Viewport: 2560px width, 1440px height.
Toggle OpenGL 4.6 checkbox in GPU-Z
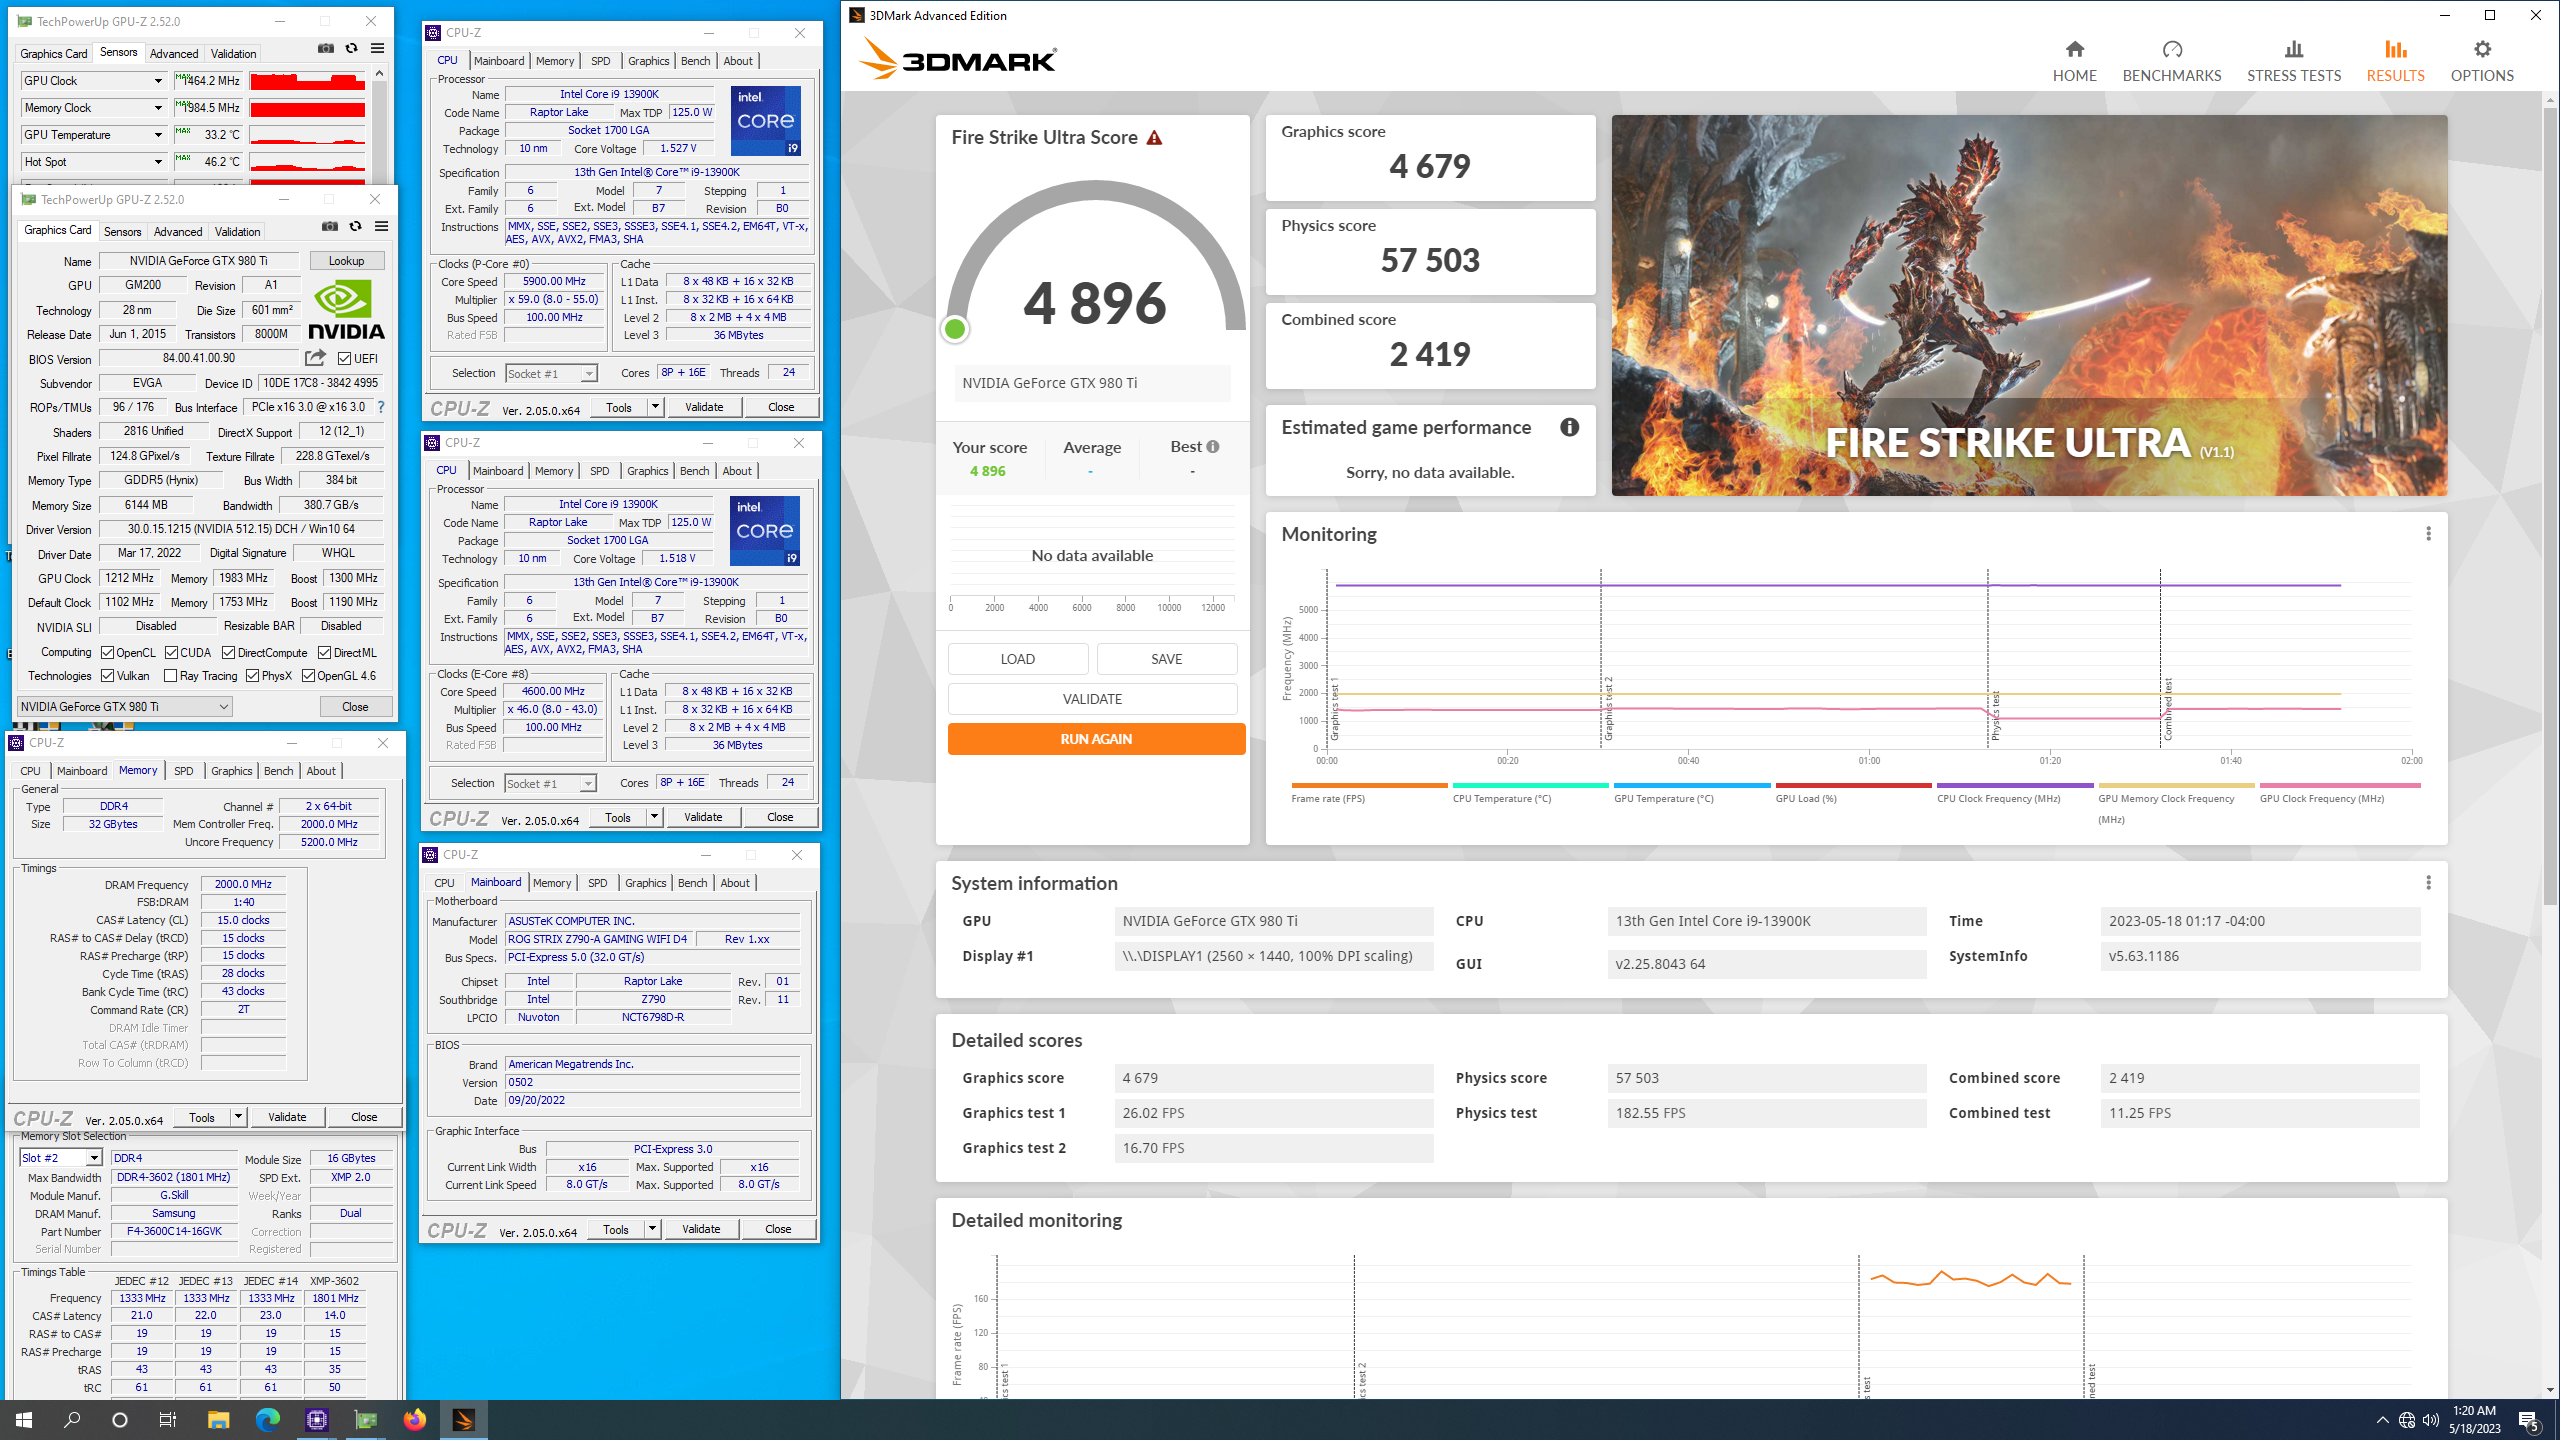tap(308, 676)
